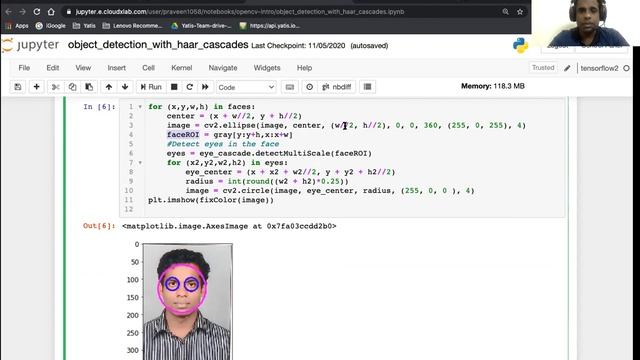Image resolution: width=640 pixels, height=360 pixels.
Task: Save and checkpoint the notebook
Action: (x=18, y=87)
